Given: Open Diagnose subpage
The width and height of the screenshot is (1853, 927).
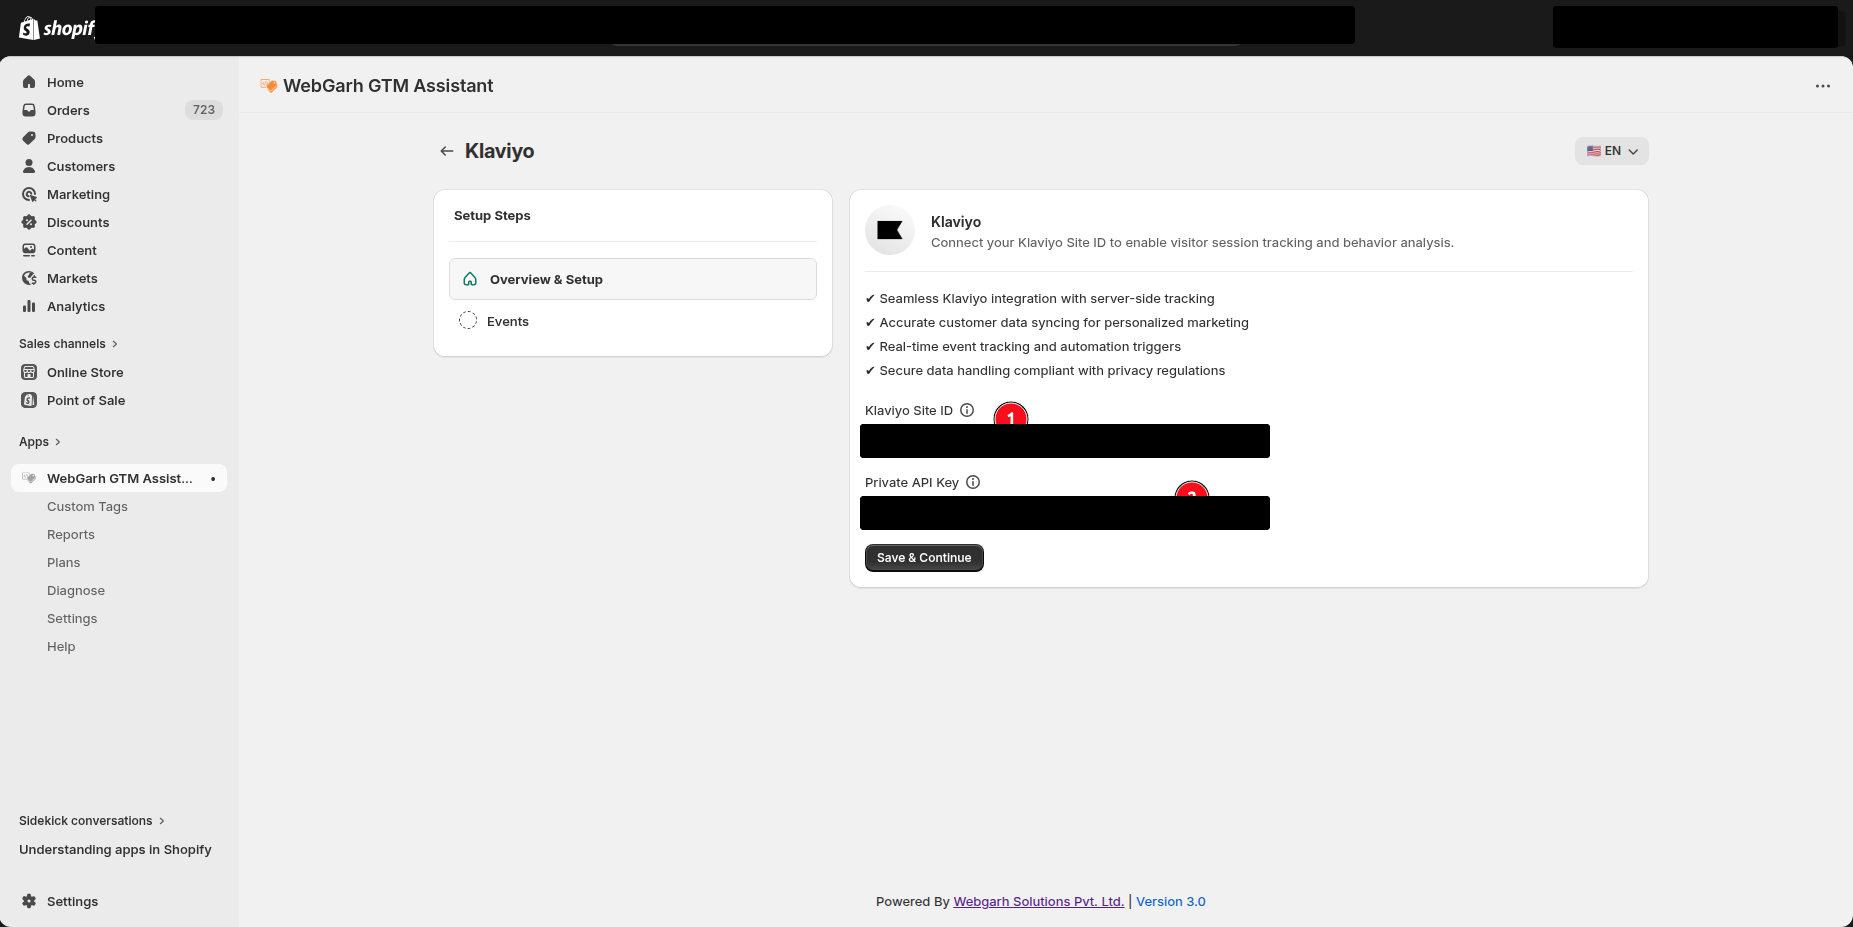Looking at the screenshot, I should (x=76, y=590).
